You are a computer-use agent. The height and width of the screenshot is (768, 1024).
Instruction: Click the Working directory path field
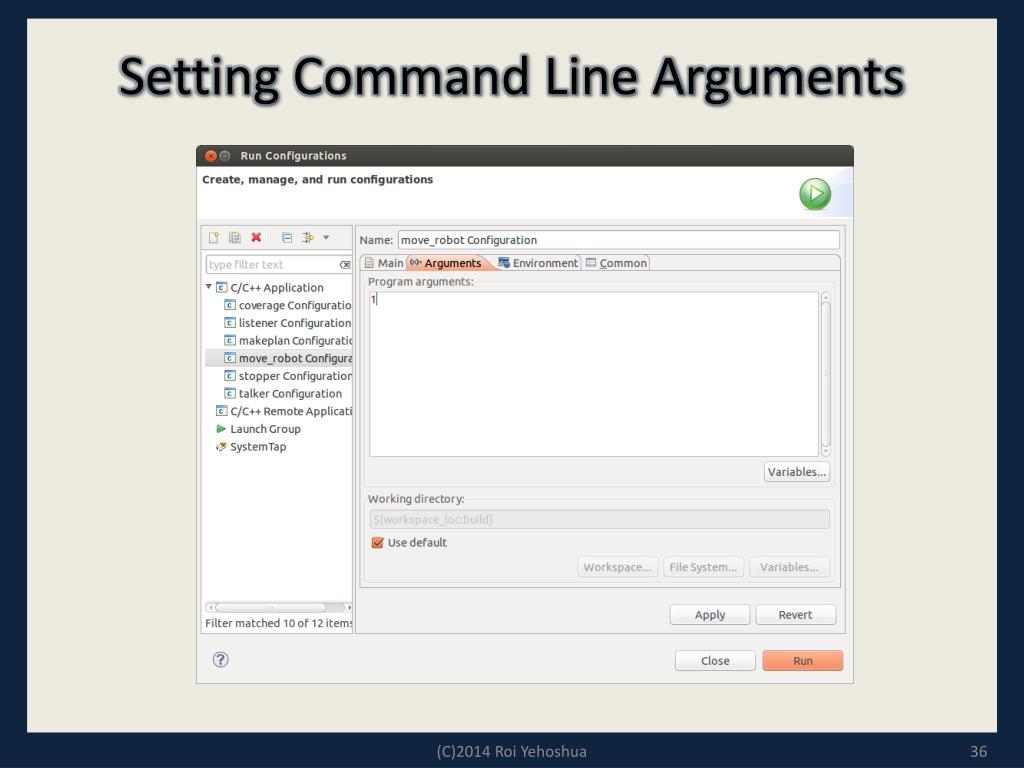coord(600,519)
